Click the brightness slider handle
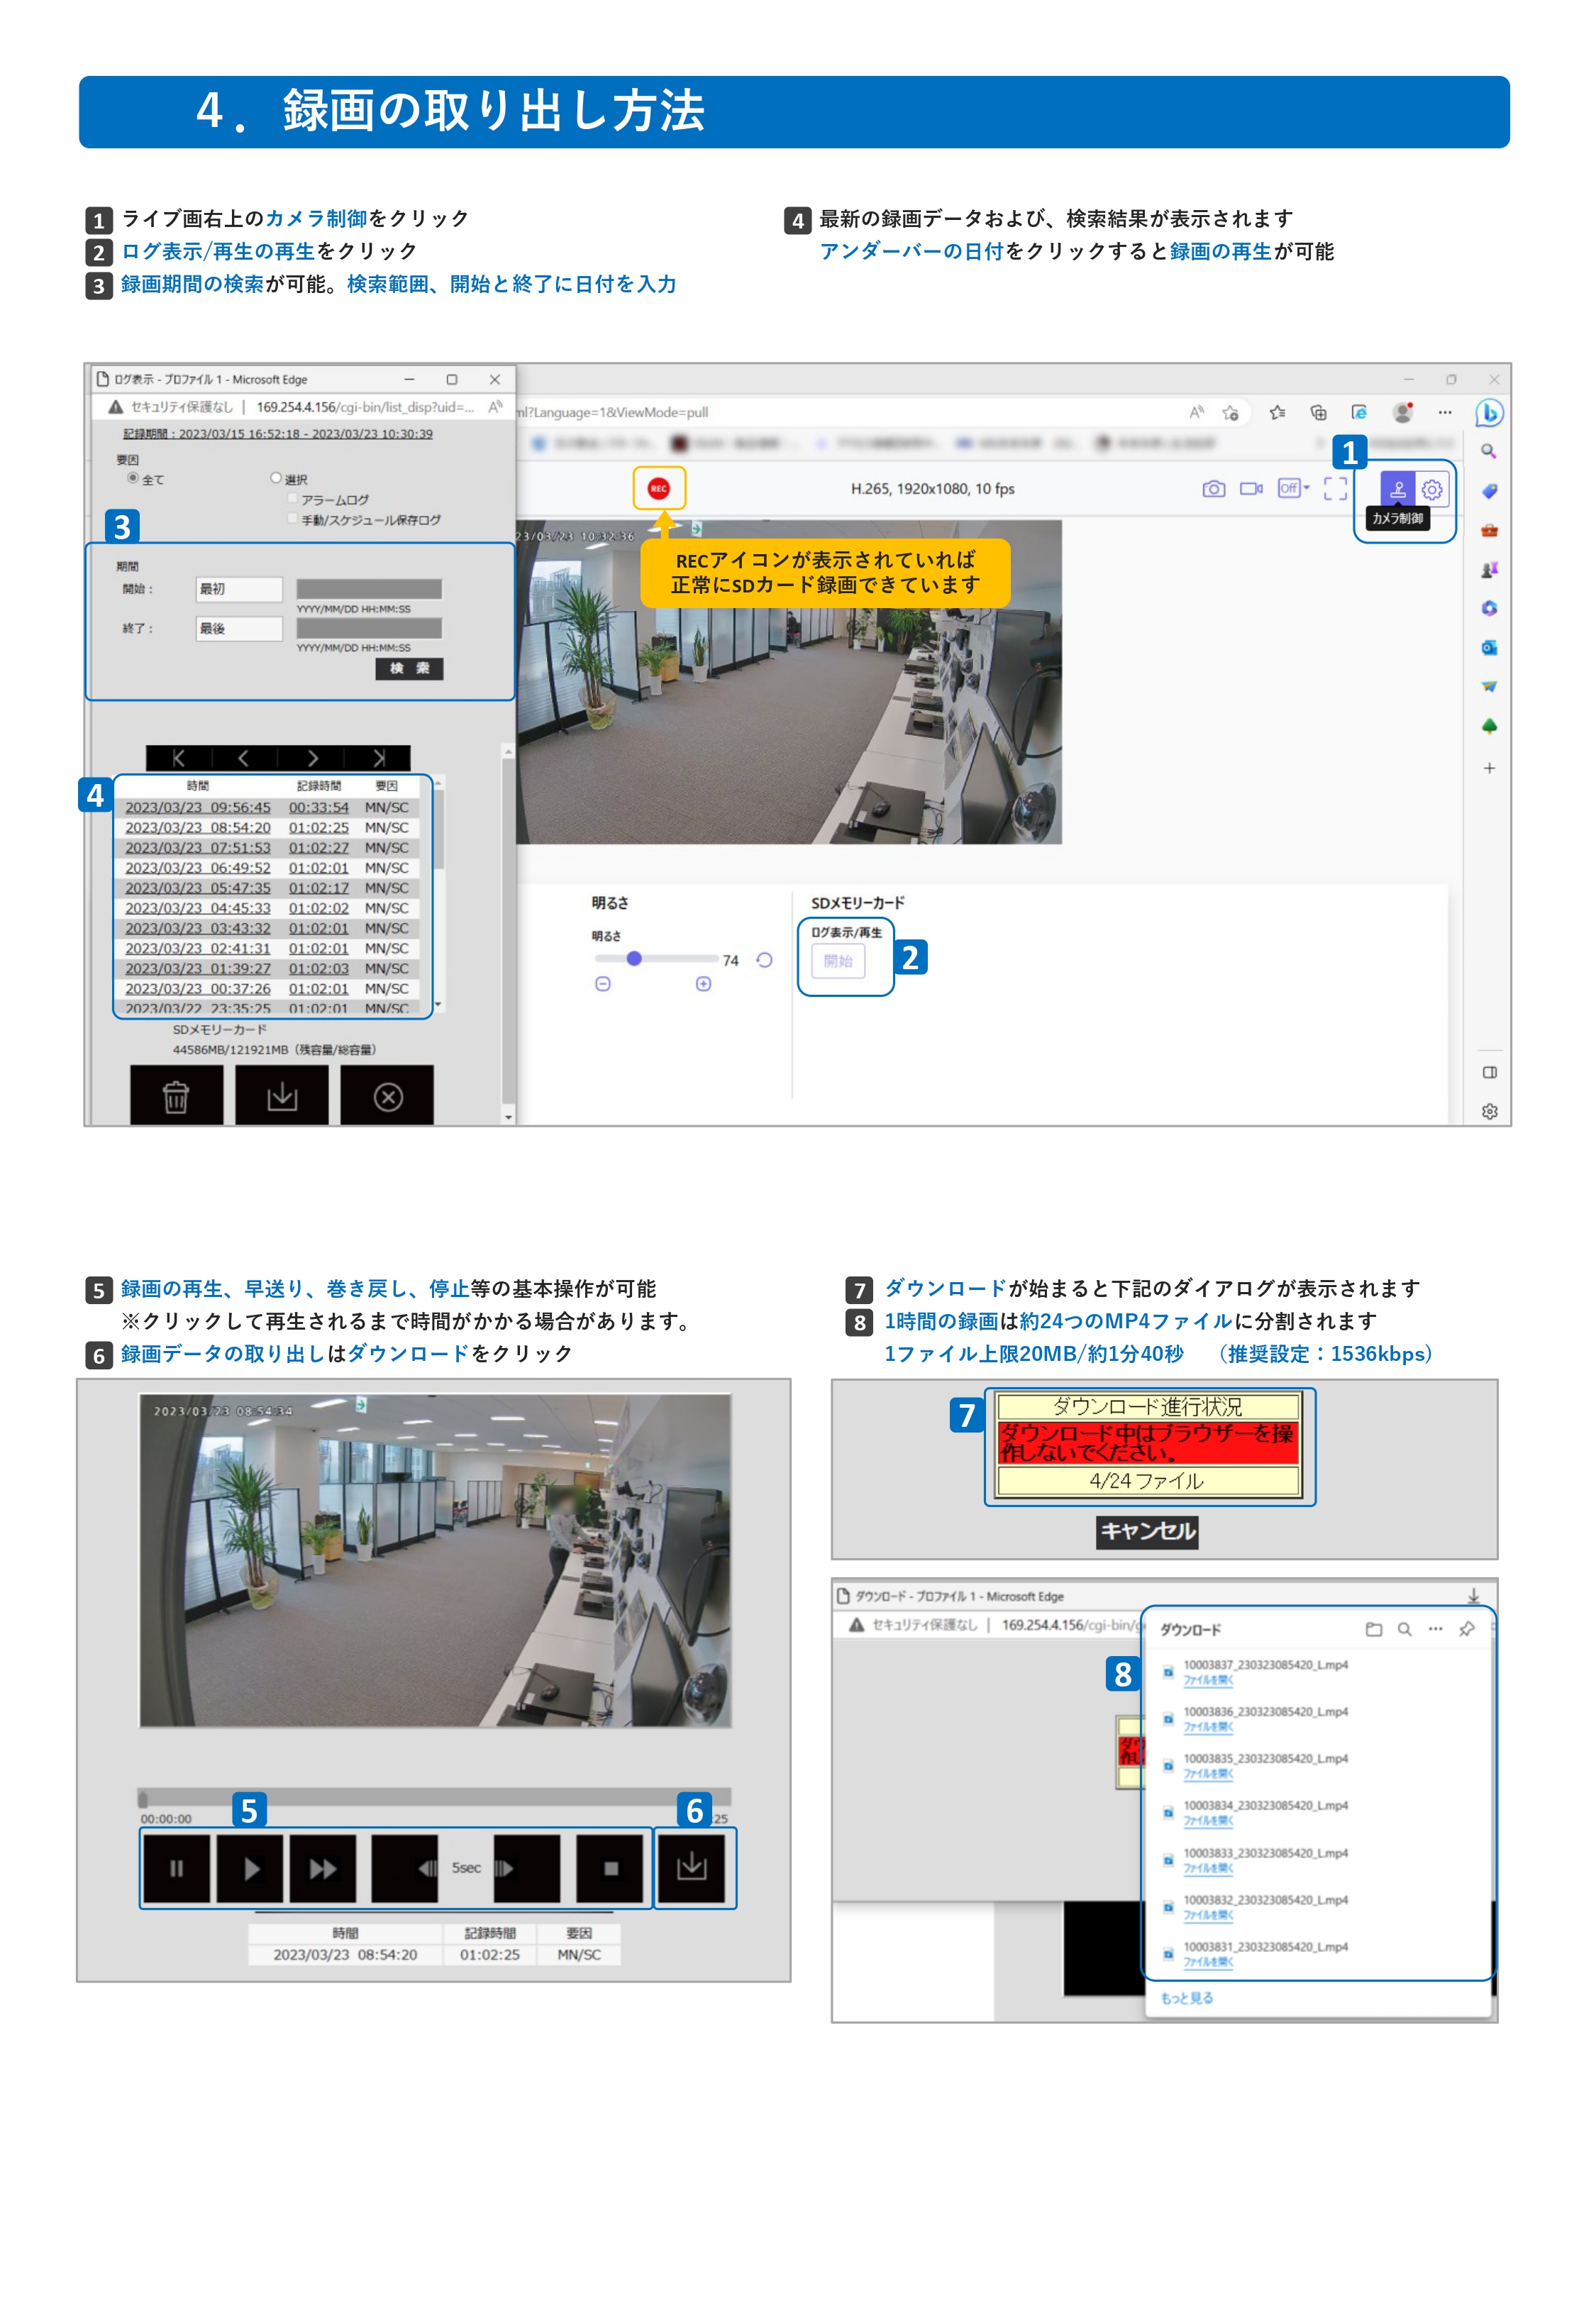Screen dimensions: 1596x2306 (x=634, y=959)
